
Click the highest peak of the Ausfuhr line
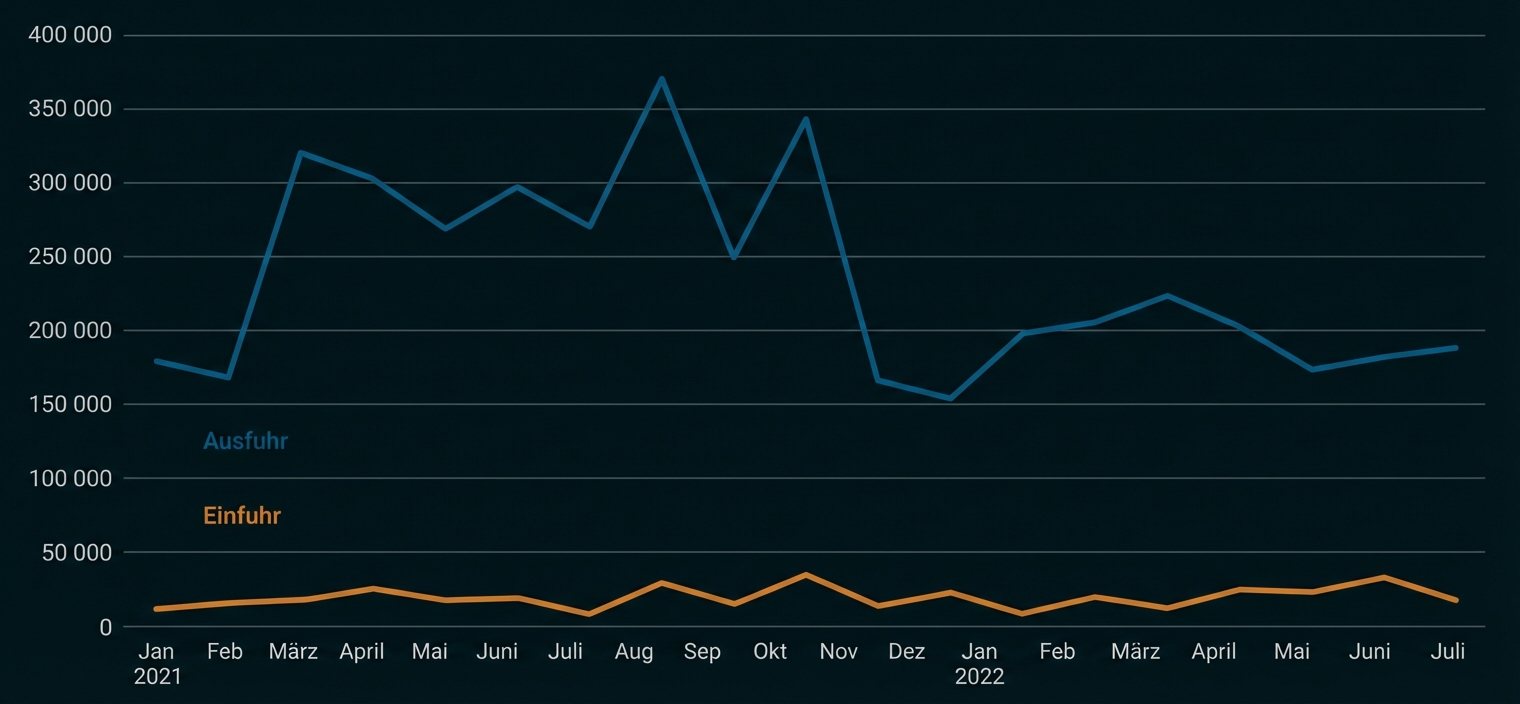click(x=661, y=78)
